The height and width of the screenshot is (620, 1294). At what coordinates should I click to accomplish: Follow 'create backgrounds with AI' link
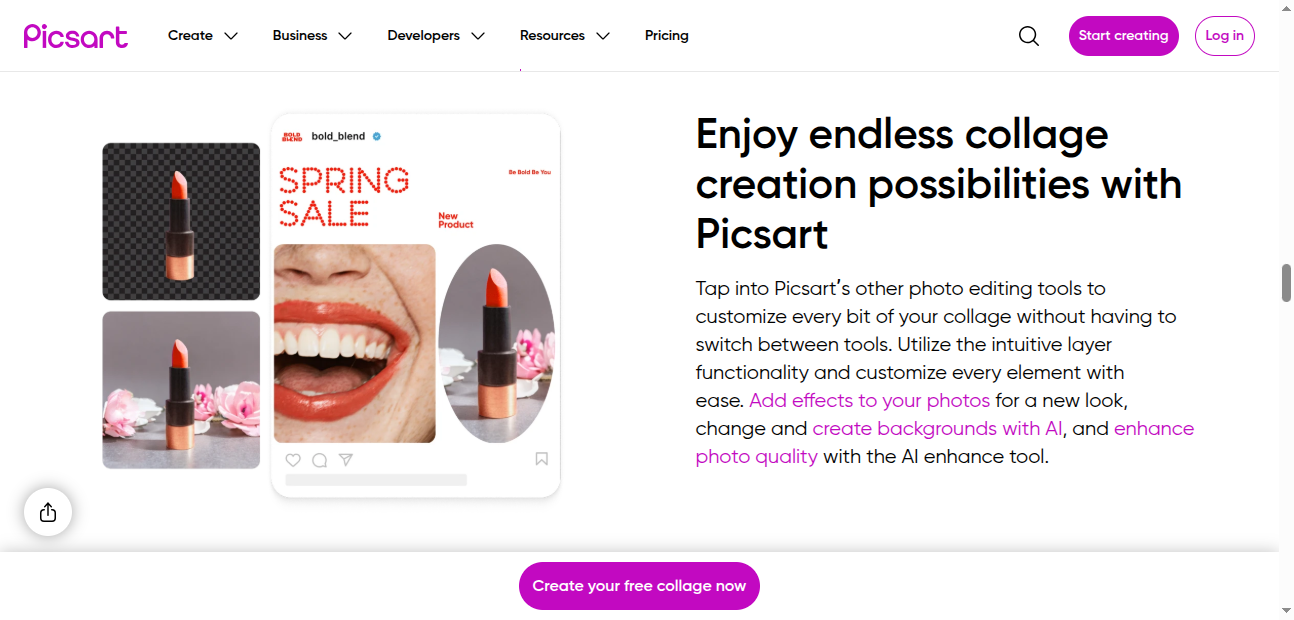coord(937,429)
